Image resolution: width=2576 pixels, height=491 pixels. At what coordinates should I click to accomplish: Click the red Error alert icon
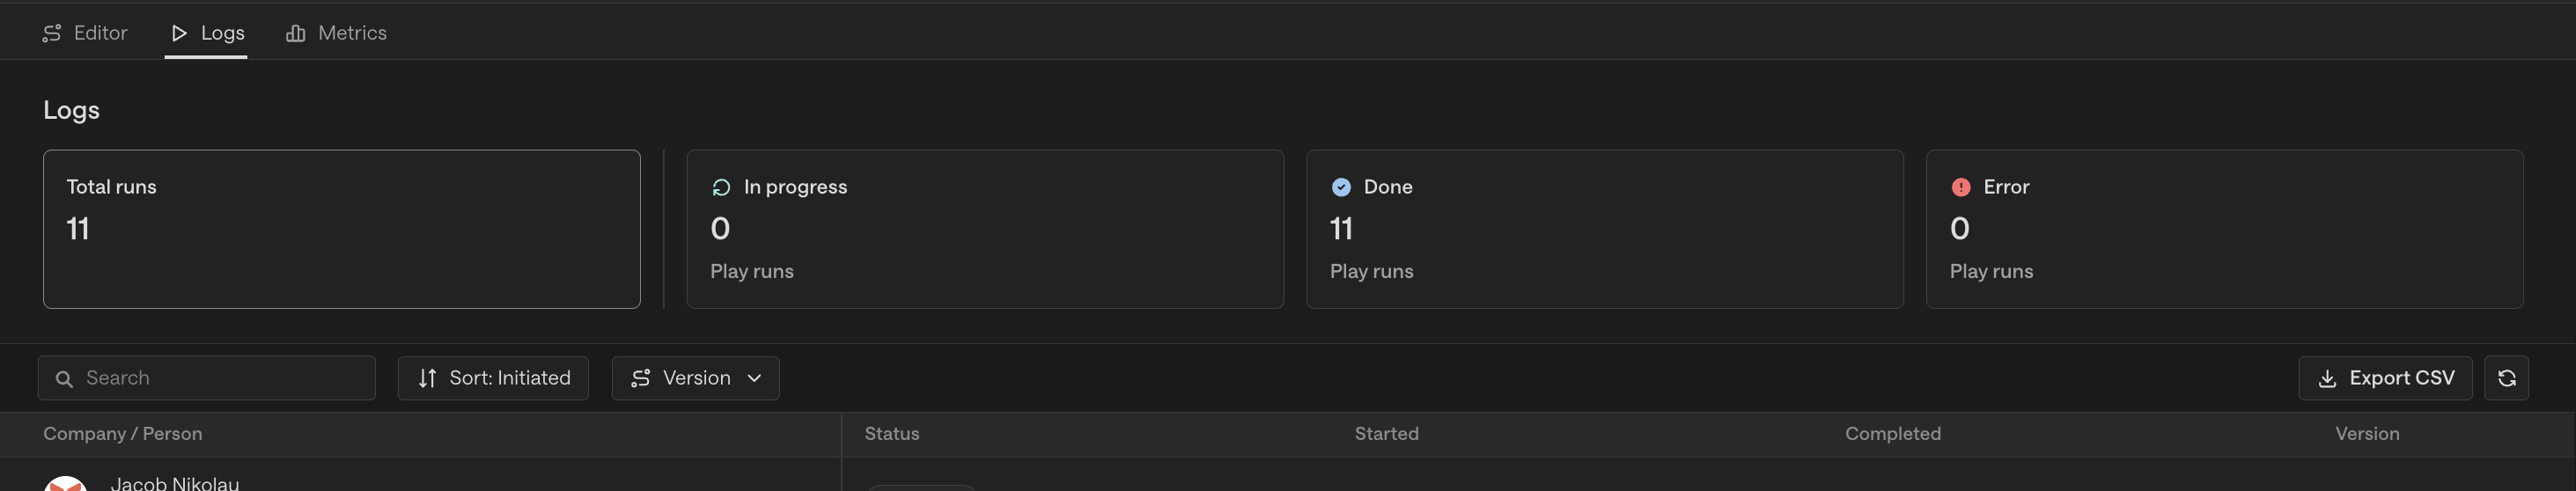click(1960, 187)
